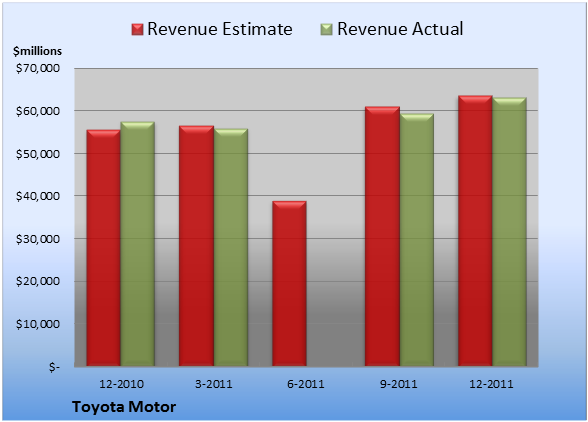Click the '3-2011' quarter label
This screenshot has width=588, height=422.
214,384
